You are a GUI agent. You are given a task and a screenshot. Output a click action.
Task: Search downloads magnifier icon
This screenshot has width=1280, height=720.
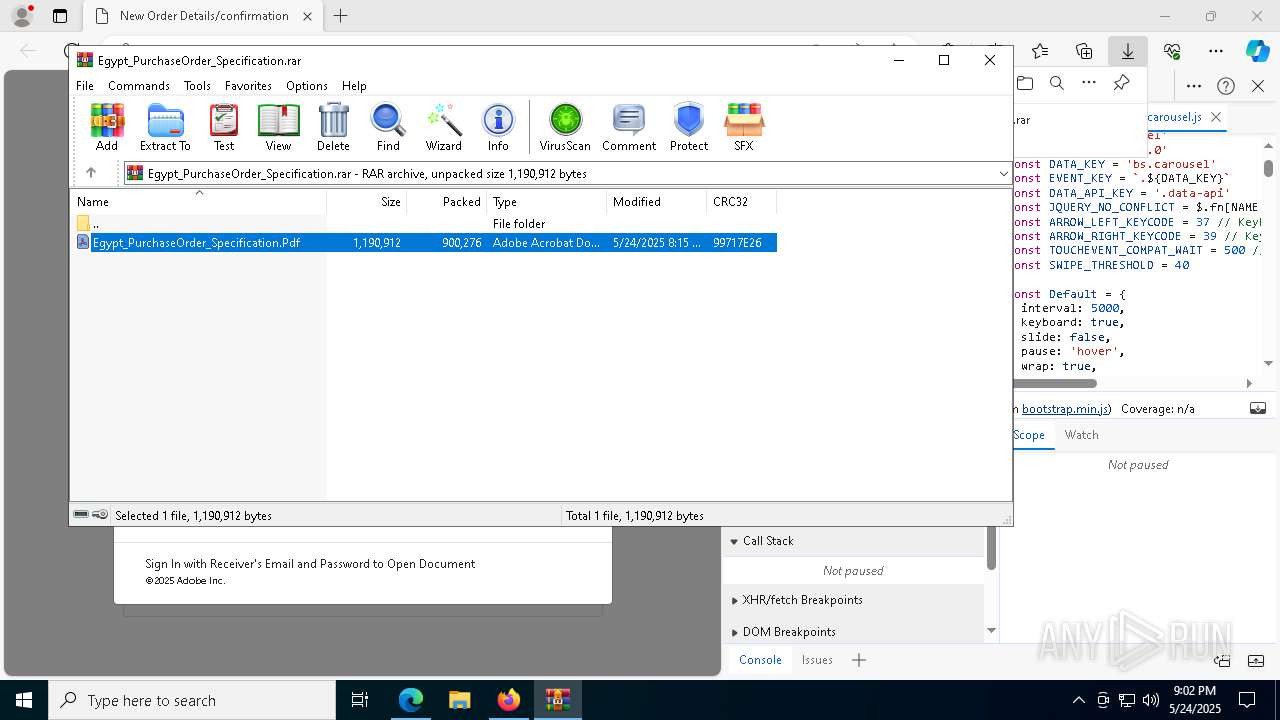(x=1057, y=83)
